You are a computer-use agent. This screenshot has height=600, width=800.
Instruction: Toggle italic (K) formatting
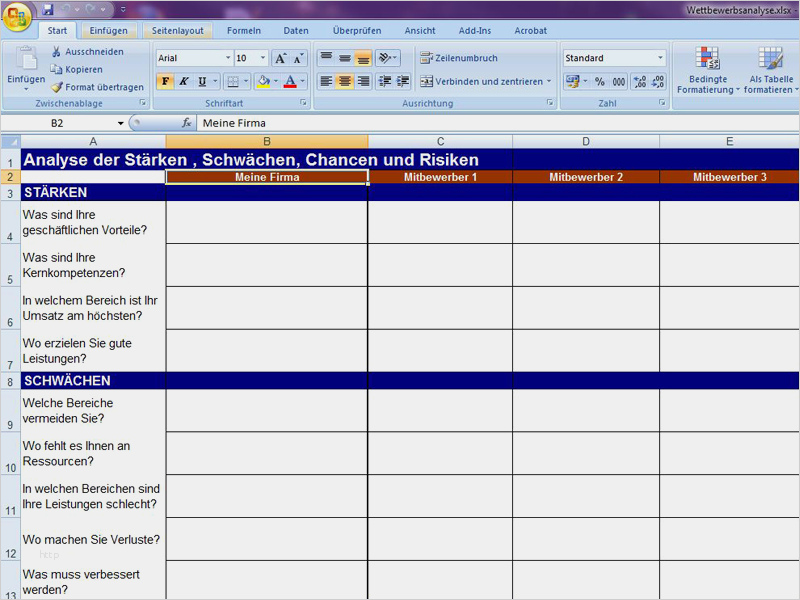184,82
